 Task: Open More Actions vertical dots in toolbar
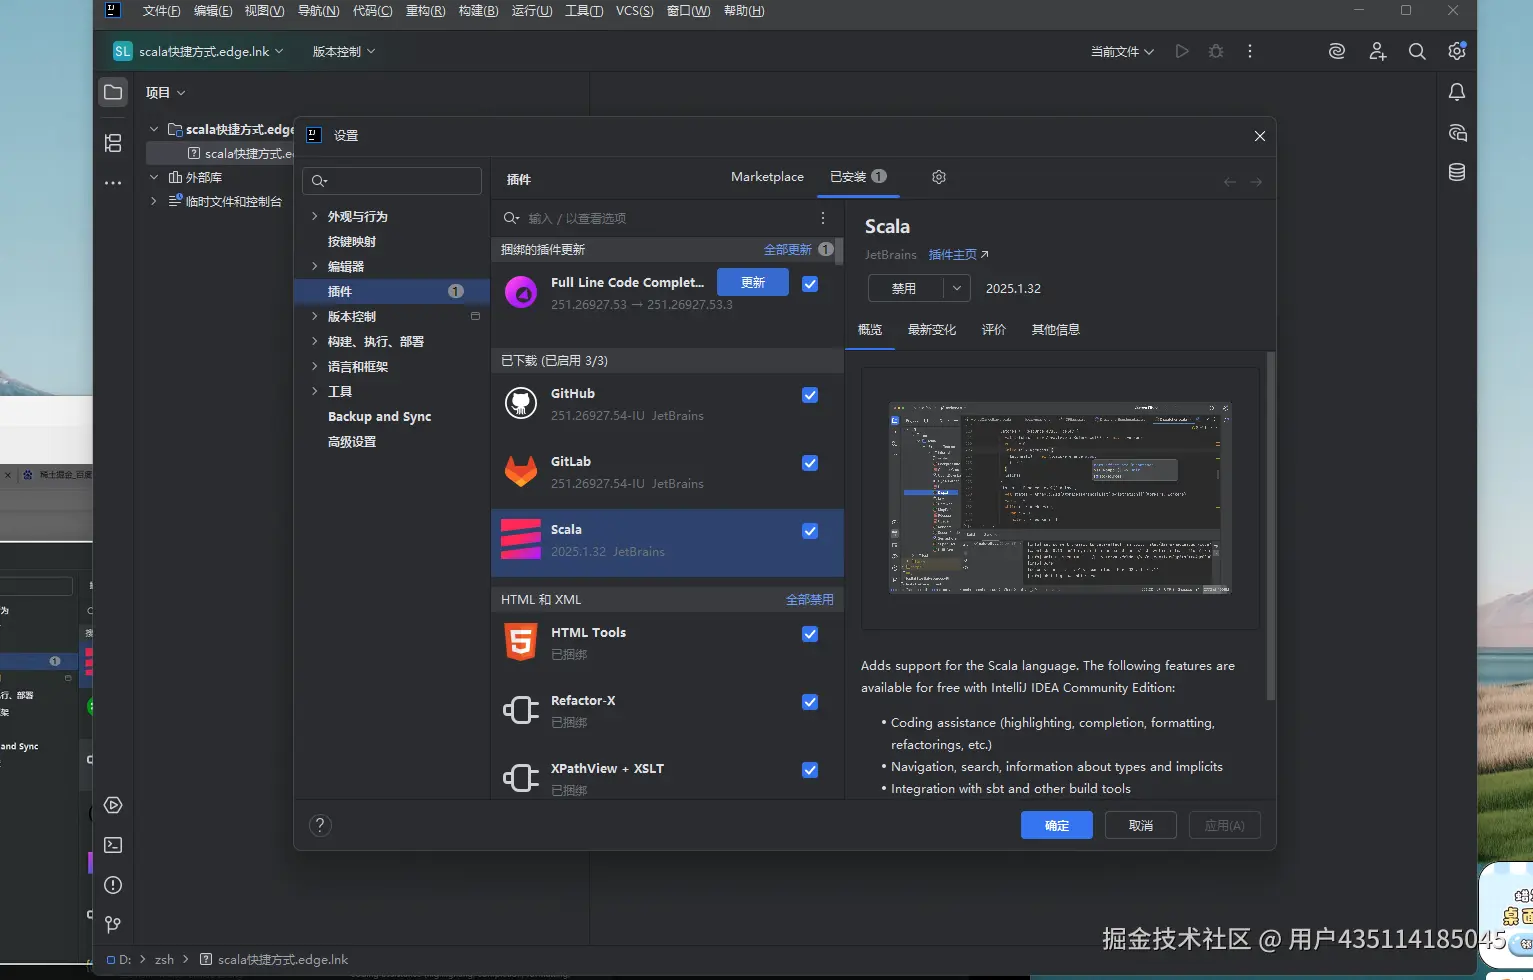coord(1250,51)
